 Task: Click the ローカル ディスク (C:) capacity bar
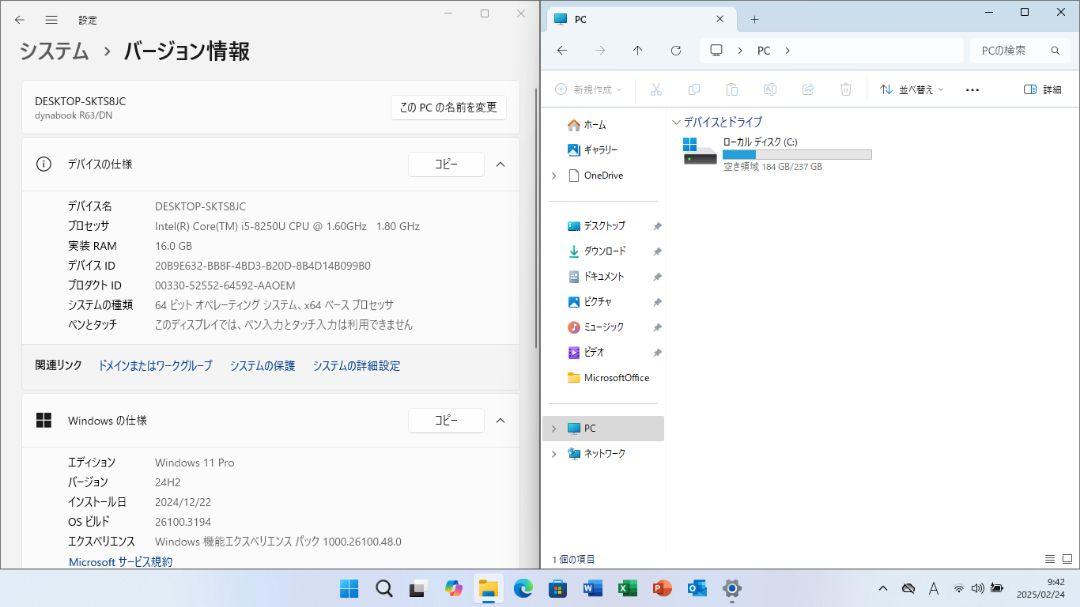(797, 155)
